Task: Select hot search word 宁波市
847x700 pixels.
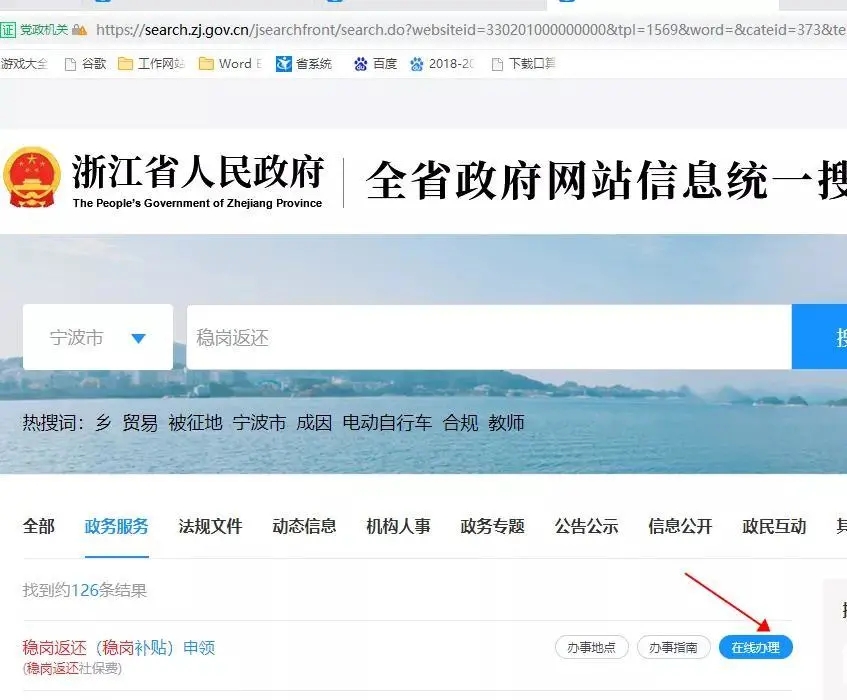Action: pyautogui.click(x=259, y=422)
